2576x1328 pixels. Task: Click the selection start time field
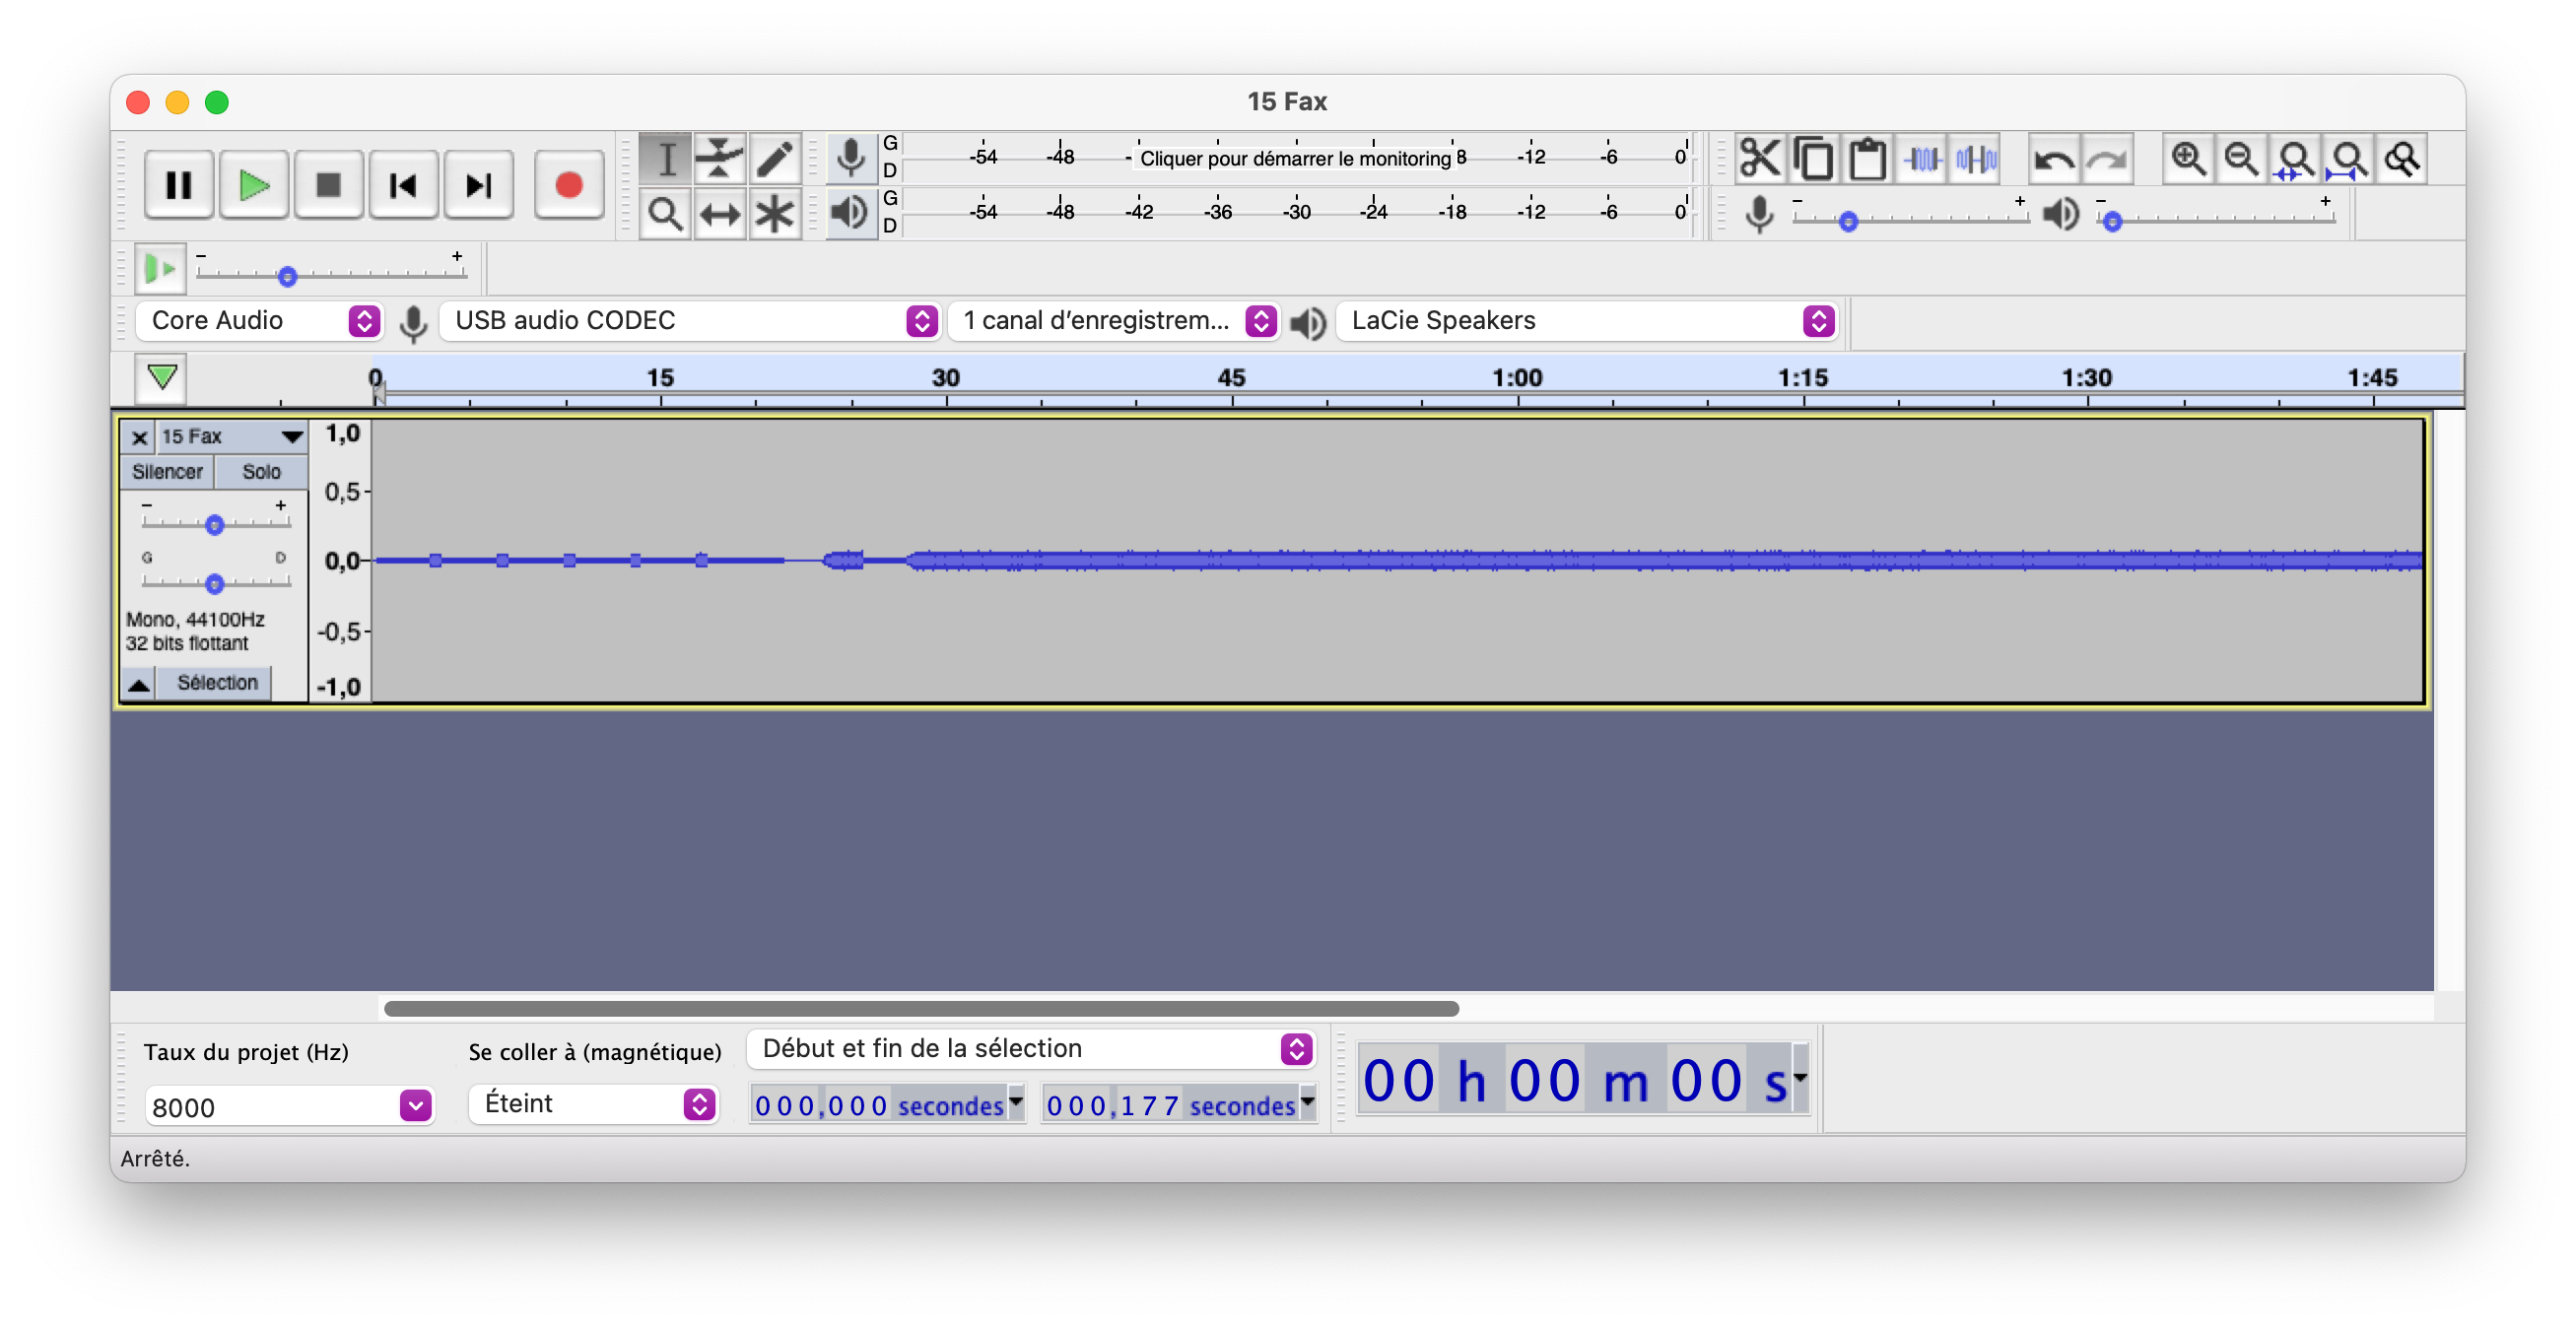pos(878,1105)
